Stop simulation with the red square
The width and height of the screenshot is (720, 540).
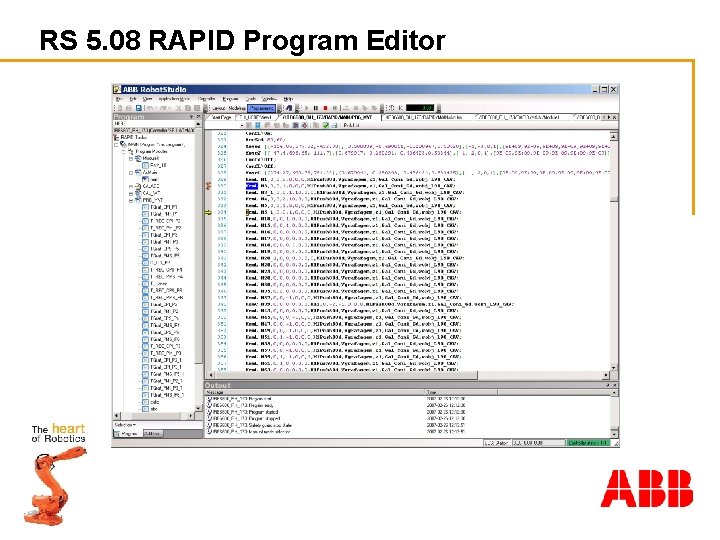click(325, 108)
